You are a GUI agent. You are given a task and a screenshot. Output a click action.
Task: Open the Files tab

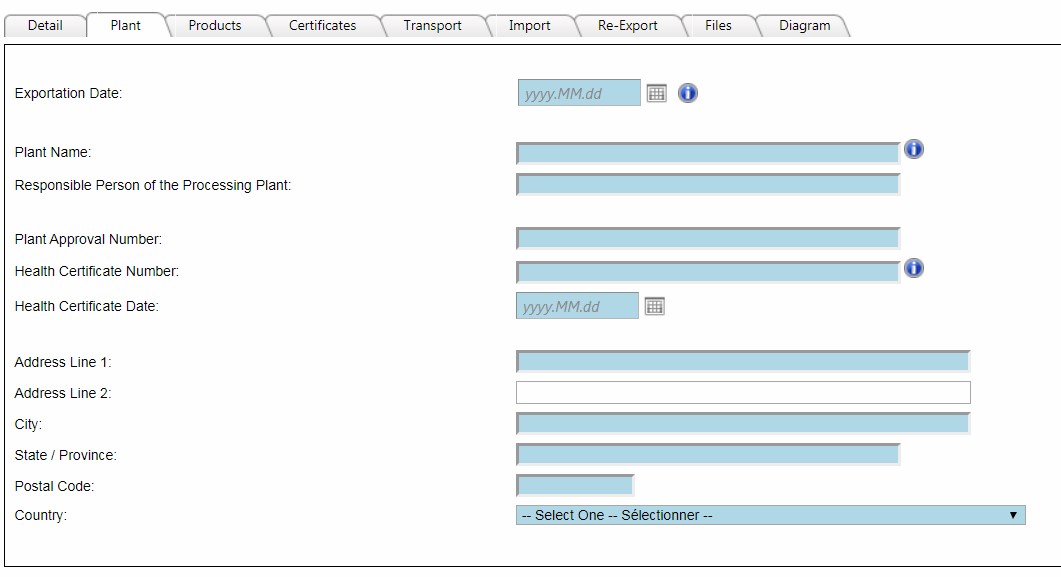click(x=718, y=26)
